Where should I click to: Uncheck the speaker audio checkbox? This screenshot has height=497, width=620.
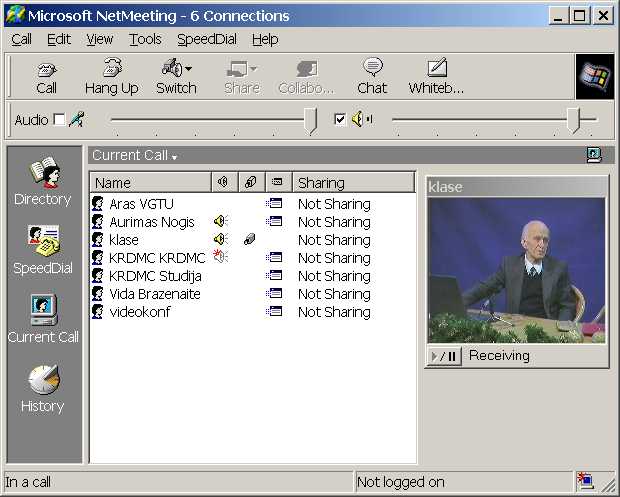[340, 120]
